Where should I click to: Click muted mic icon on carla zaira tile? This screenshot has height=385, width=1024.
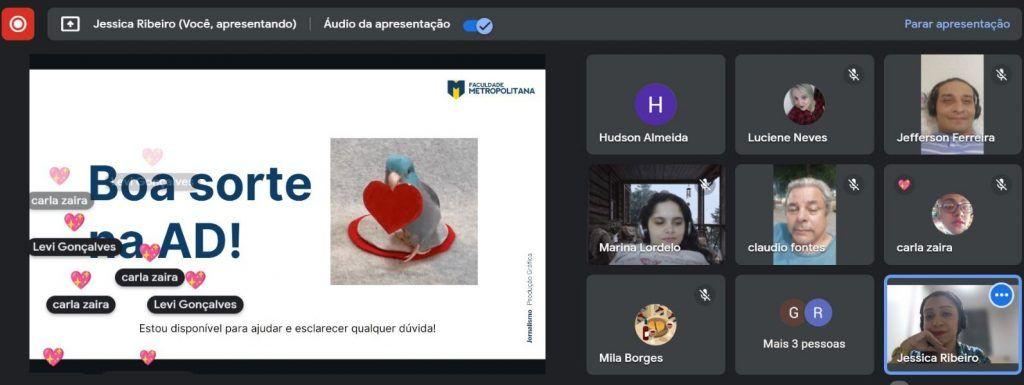[1001, 185]
